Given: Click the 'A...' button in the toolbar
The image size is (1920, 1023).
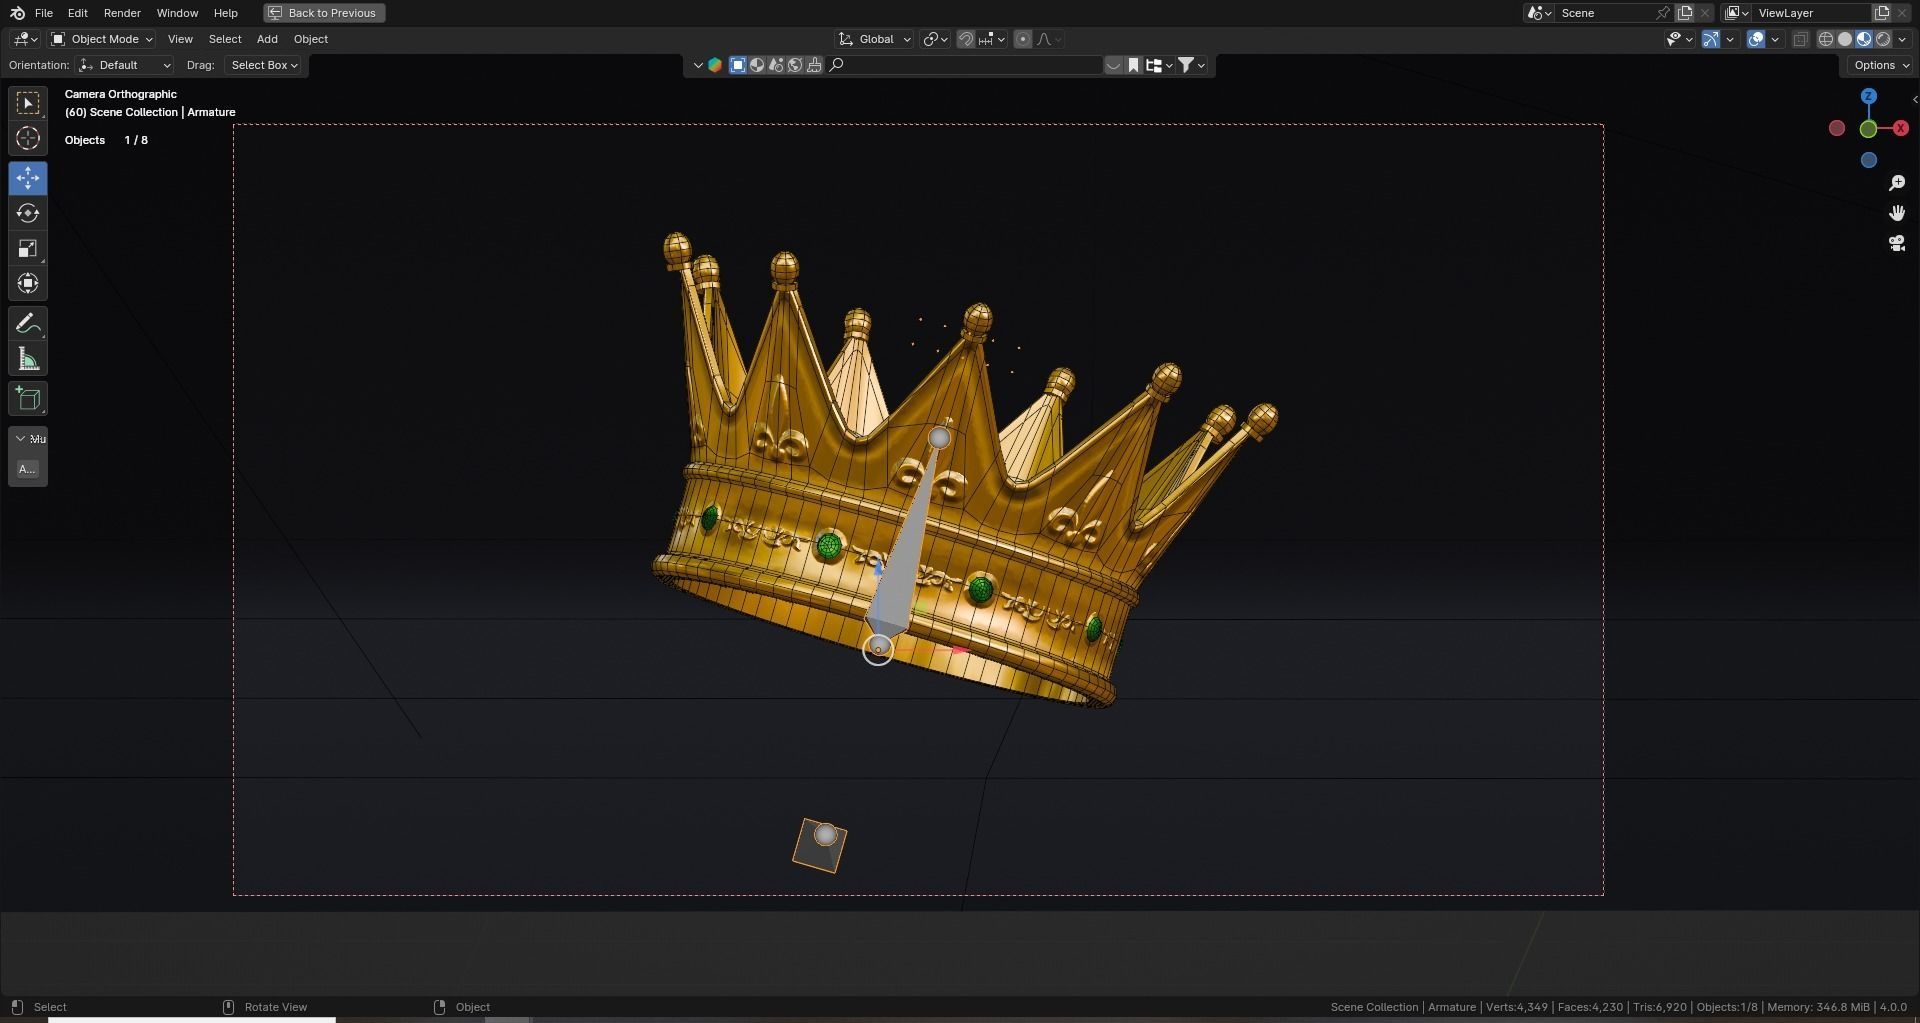Looking at the screenshot, I should click(28, 469).
